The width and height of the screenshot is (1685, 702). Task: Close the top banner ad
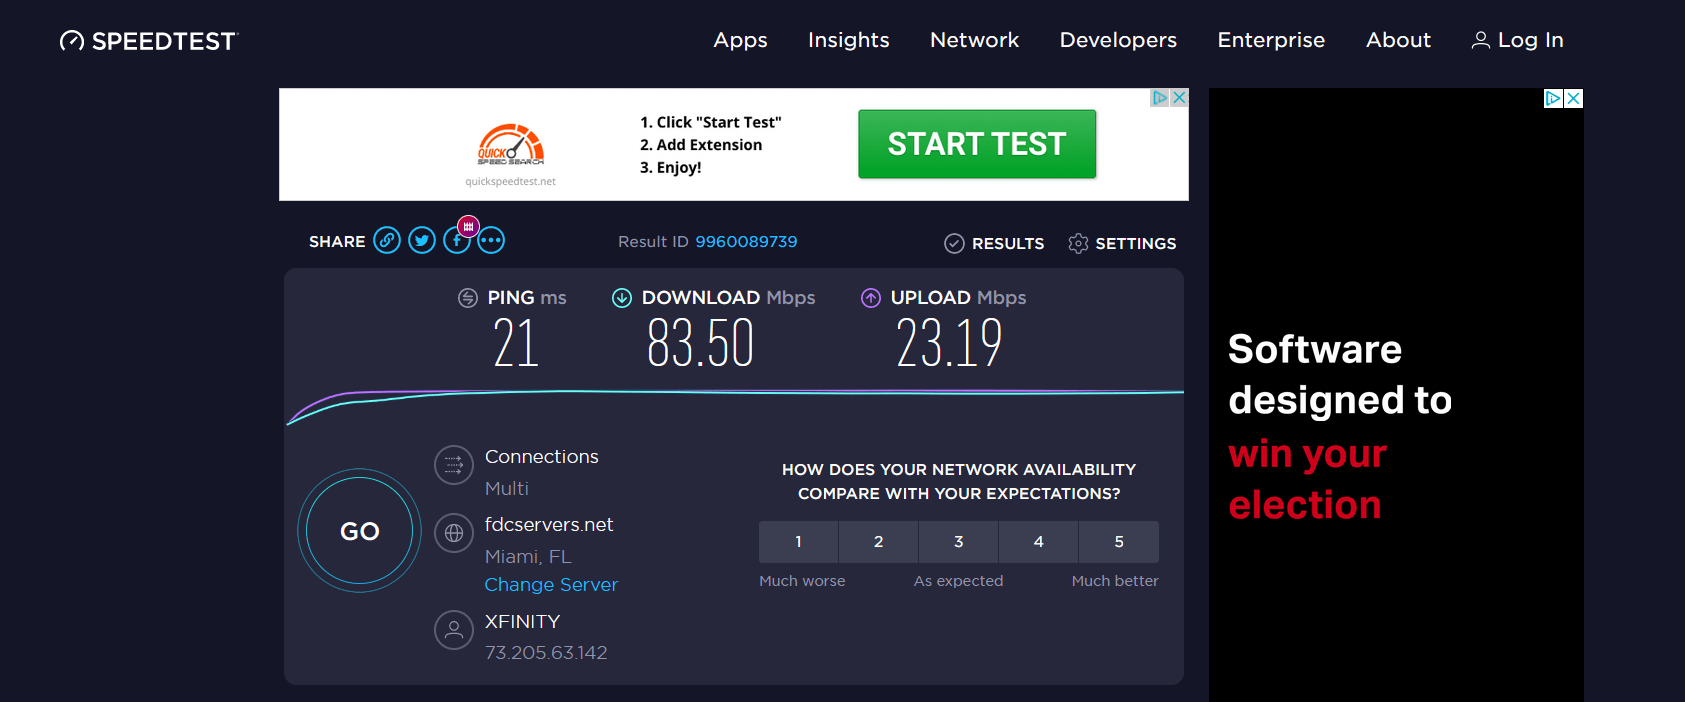pyautogui.click(x=1180, y=97)
